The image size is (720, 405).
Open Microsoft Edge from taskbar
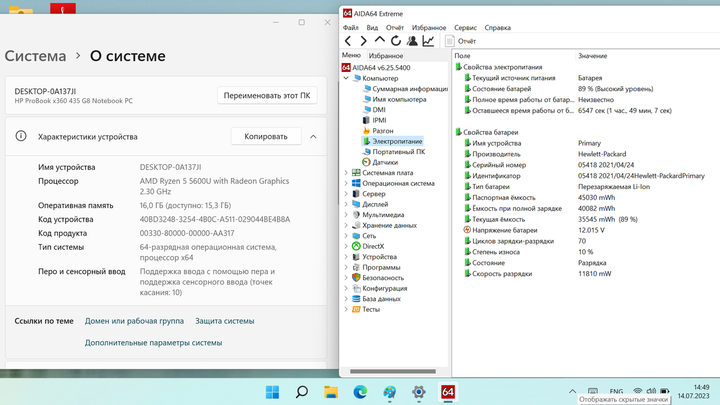pyautogui.click(x=360, y=392)
